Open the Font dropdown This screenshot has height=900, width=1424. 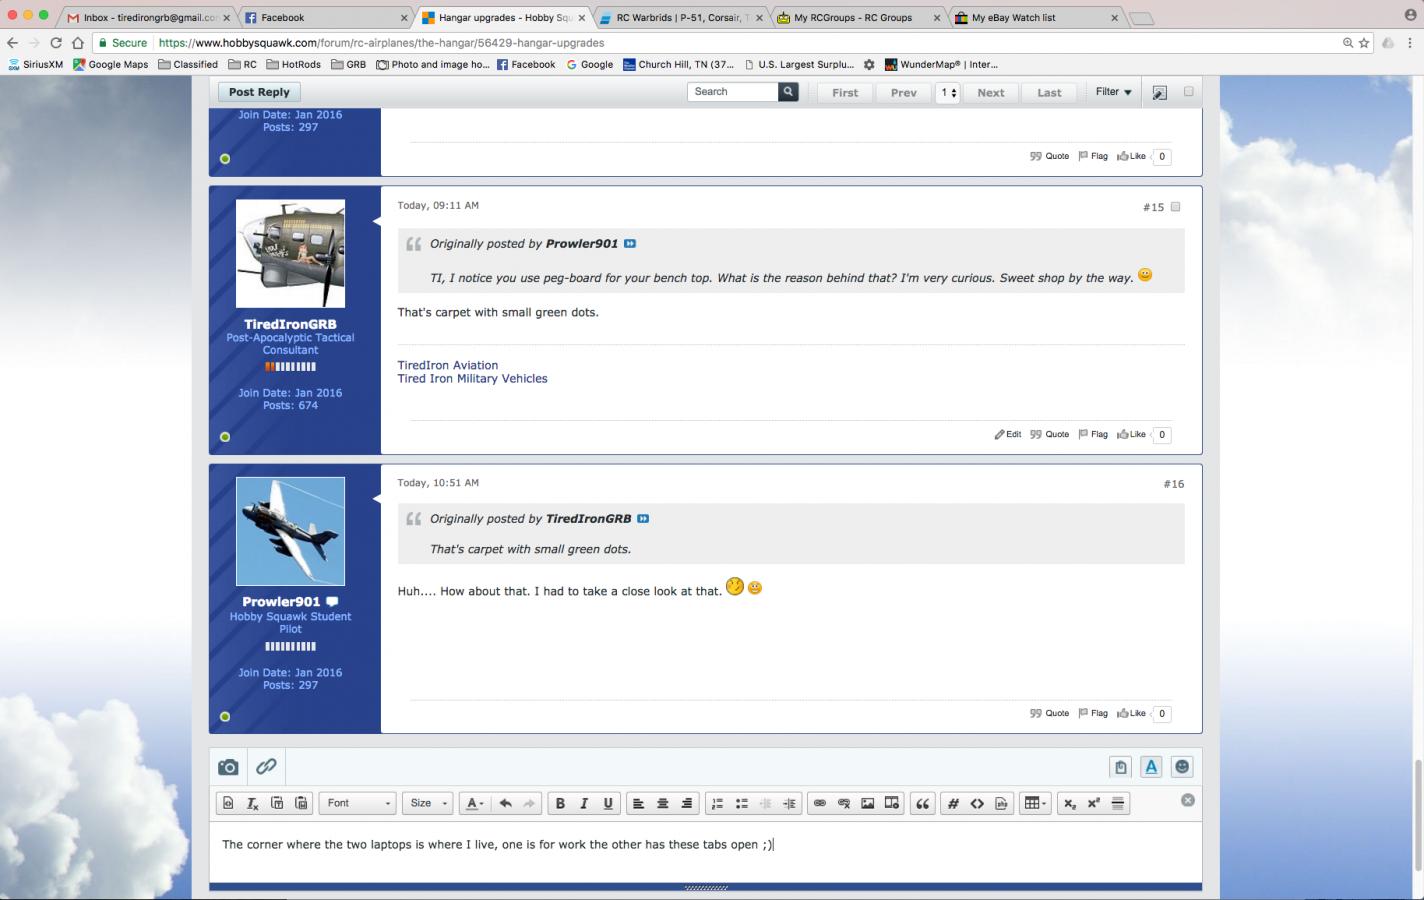click(x=359, y=803)
